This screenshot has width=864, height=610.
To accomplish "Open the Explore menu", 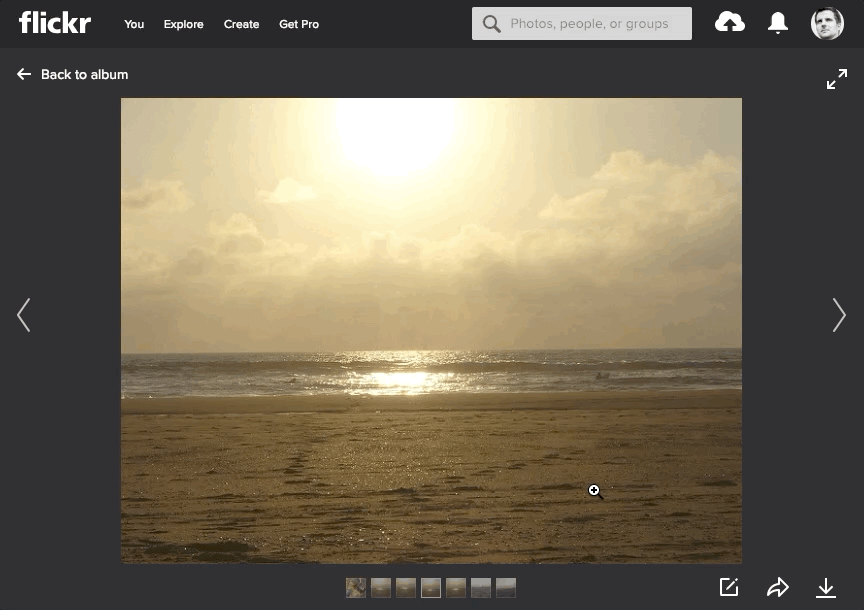I will pos(183,24).
